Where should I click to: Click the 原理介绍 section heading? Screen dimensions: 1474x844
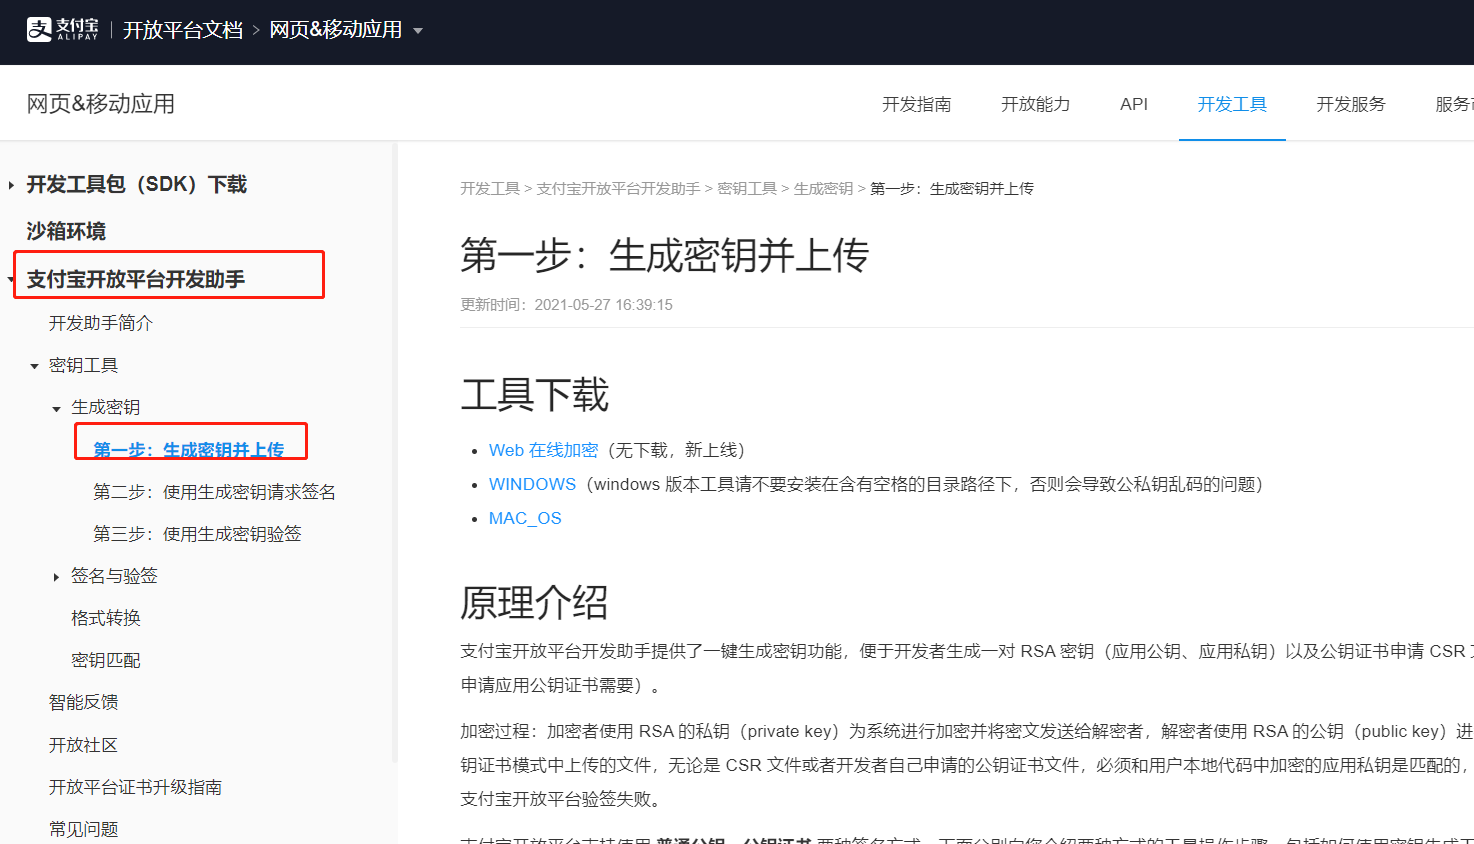point(534,602)
